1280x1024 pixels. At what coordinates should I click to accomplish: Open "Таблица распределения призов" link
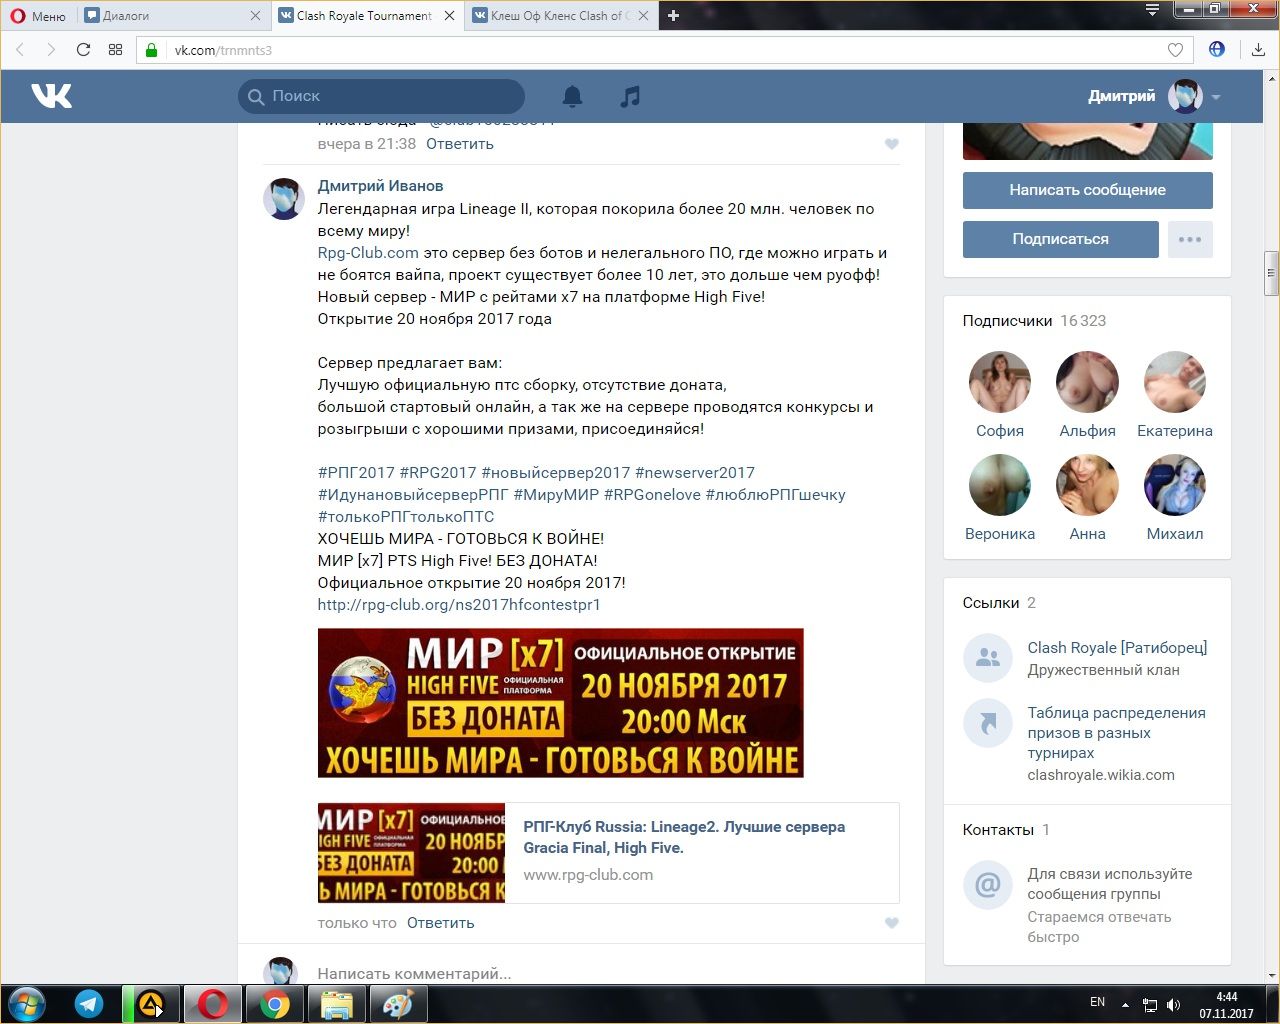1116,733
